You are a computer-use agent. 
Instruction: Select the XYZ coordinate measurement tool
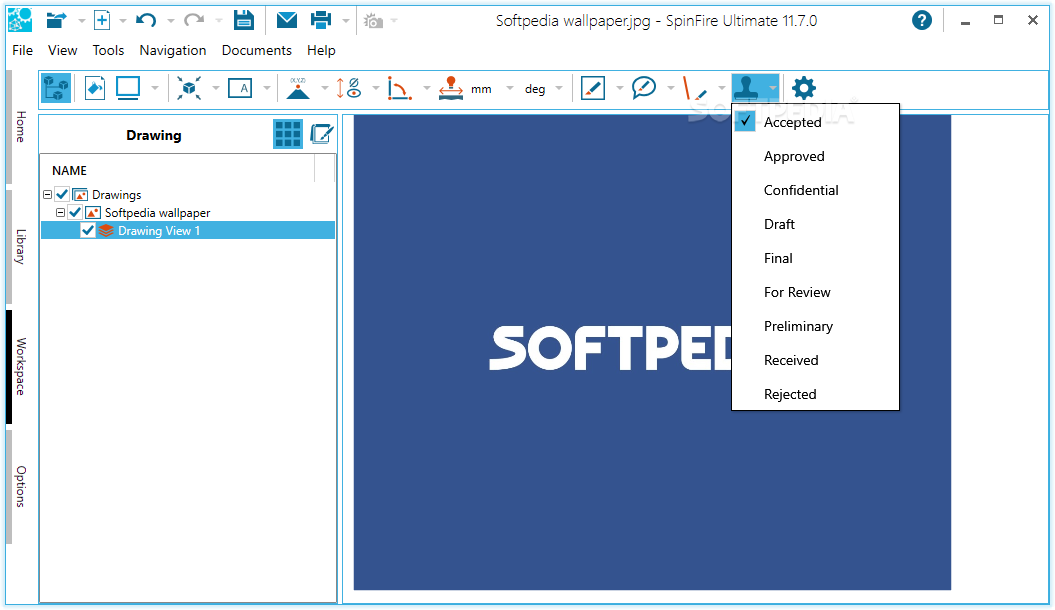(x=297, y=88)
